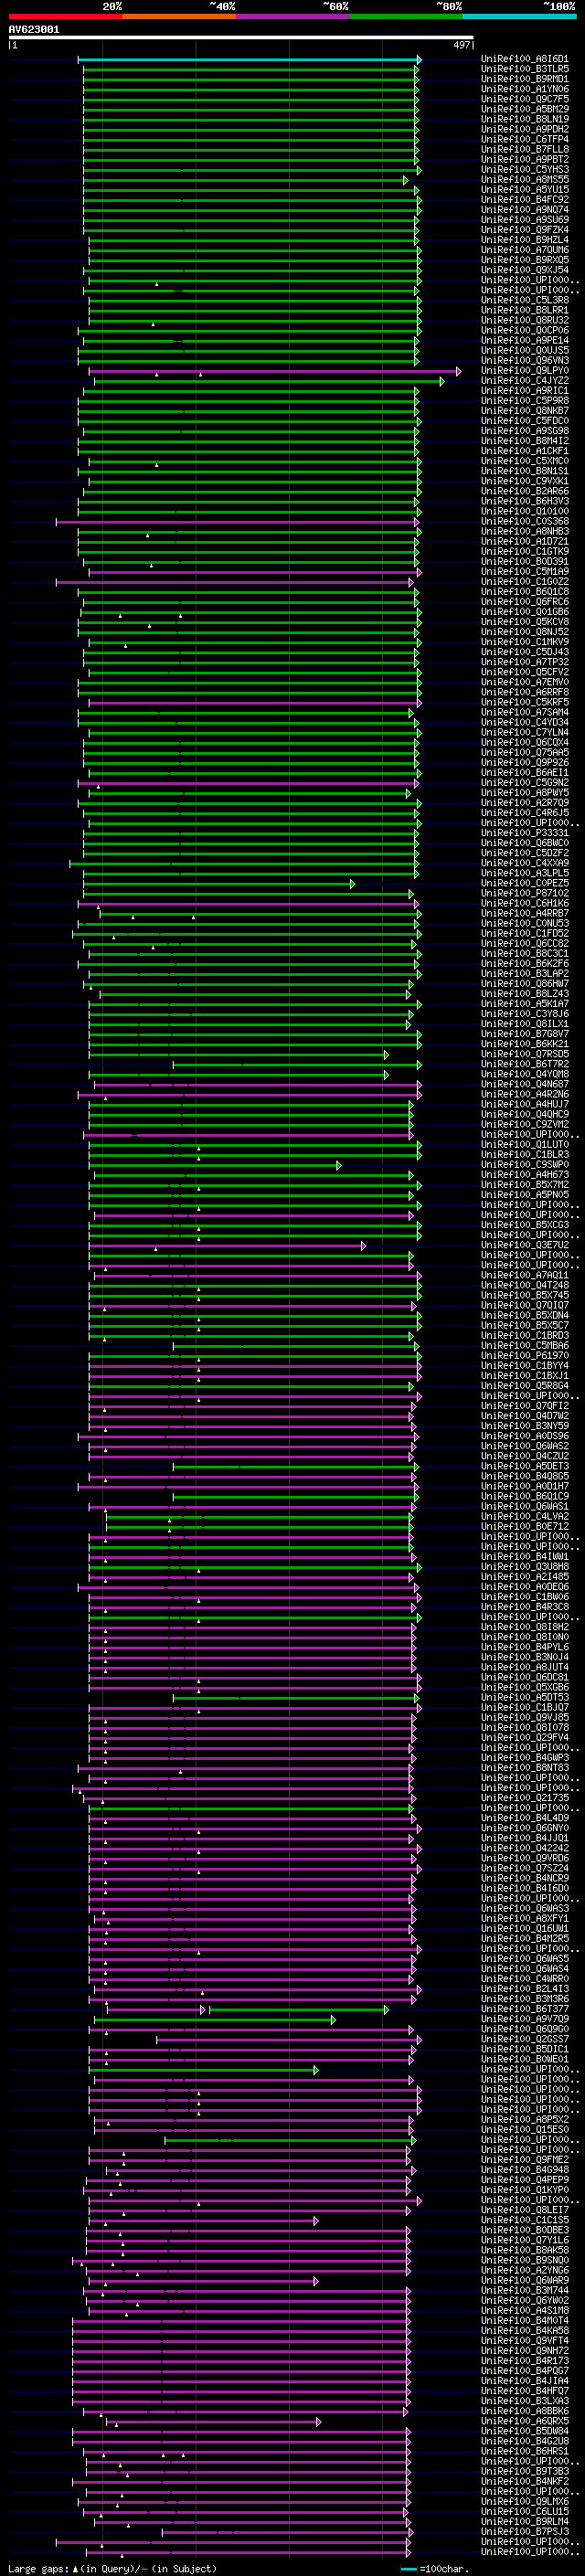Select the UniRef100_B4FC92 label
Image resolution: width=585 pixels, height=2576 pixels.
click(x=525, y=200)
